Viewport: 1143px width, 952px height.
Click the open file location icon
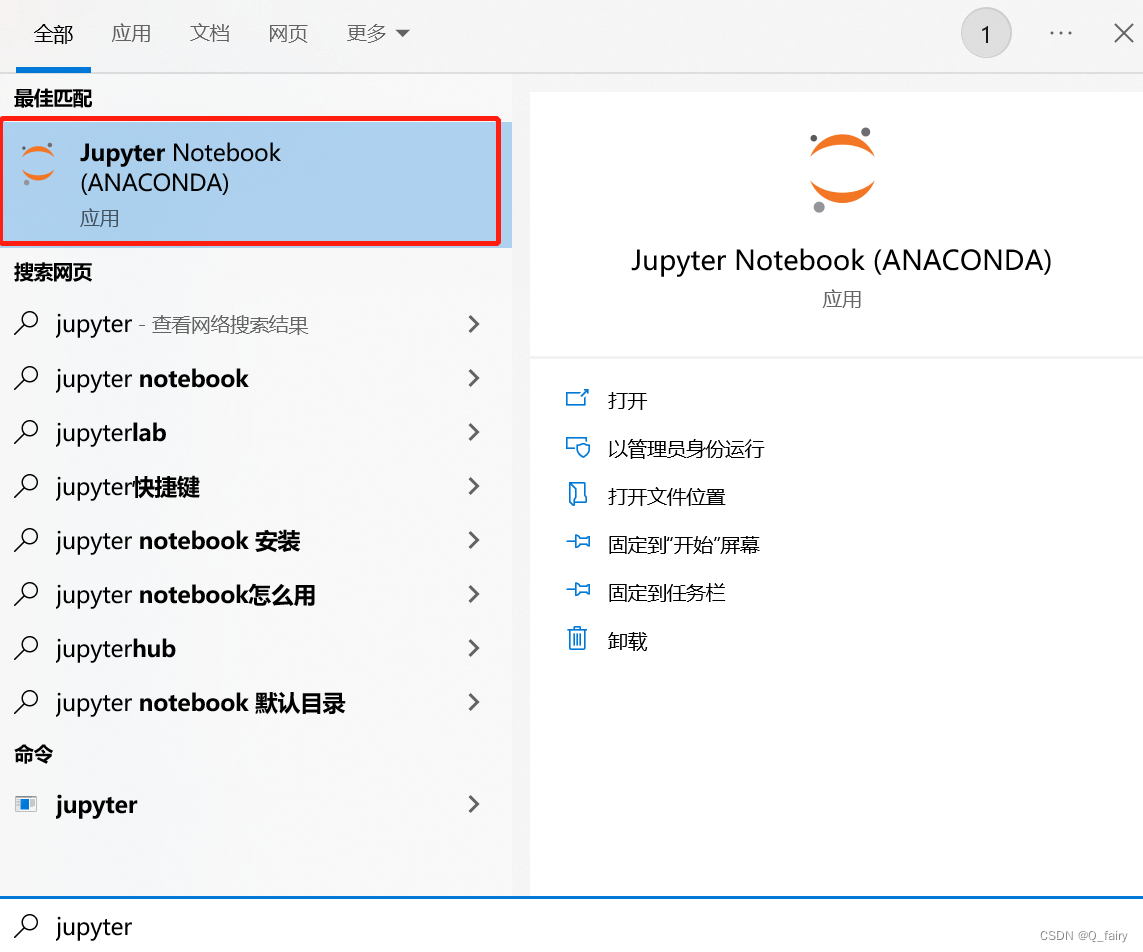pos(577,494)
